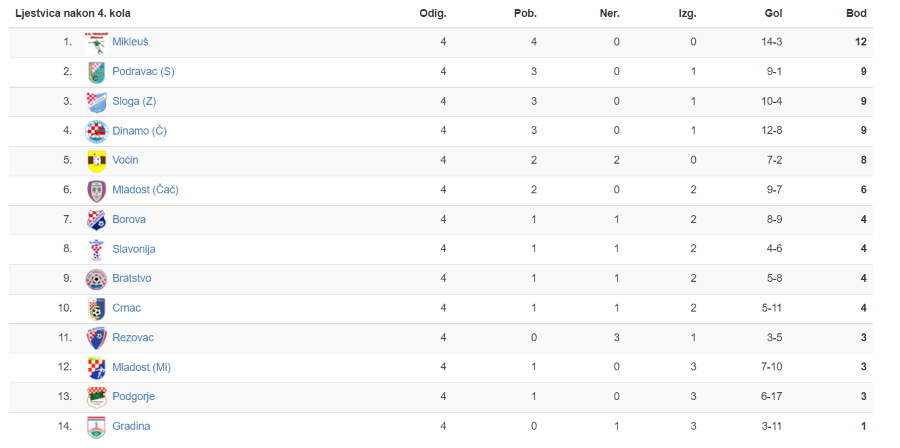Click the Dinamo (Č) round crest

pyautogui.click(x=96, y=131)
